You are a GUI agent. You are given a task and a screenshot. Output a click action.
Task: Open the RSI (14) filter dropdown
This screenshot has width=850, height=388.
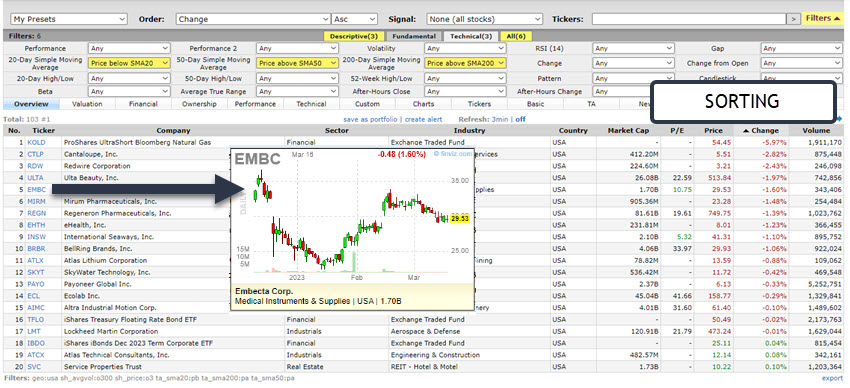tap(633, 48)
